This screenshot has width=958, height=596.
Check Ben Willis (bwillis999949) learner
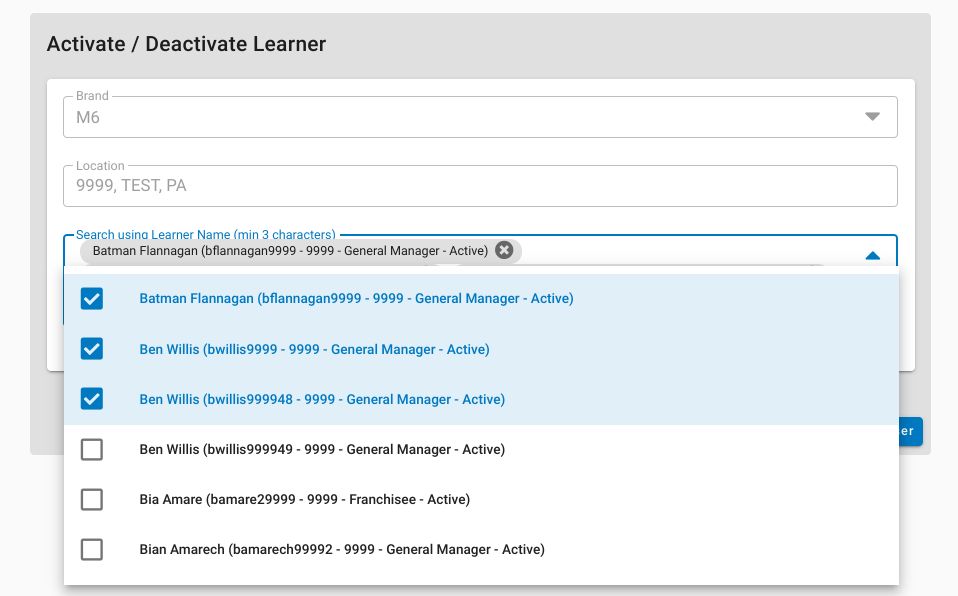pos(91,449)
